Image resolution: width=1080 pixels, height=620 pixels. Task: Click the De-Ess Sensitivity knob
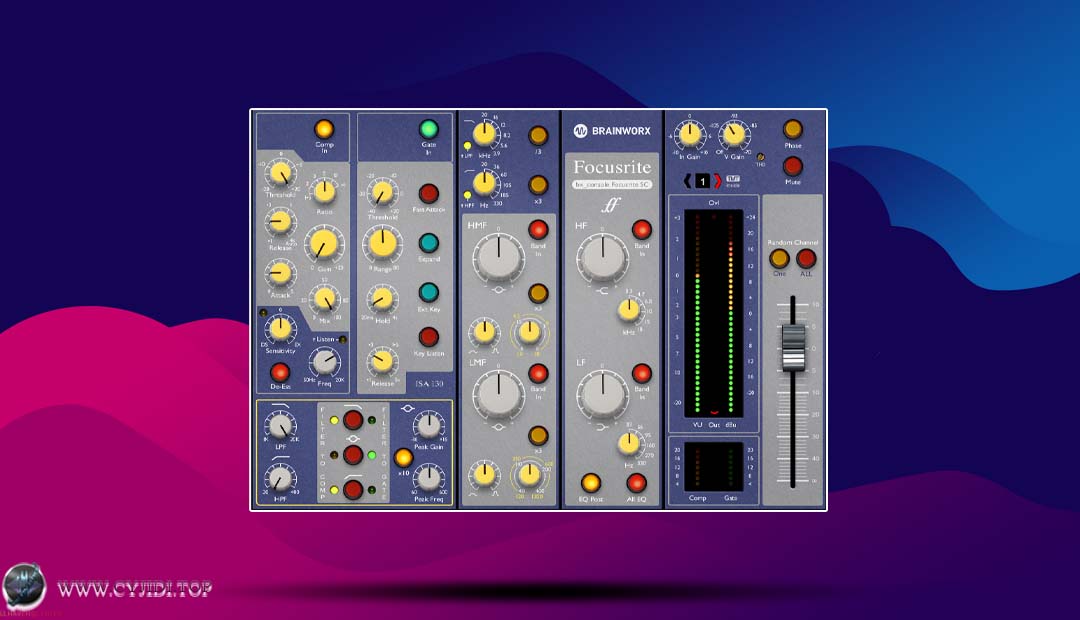coord(280,329)
